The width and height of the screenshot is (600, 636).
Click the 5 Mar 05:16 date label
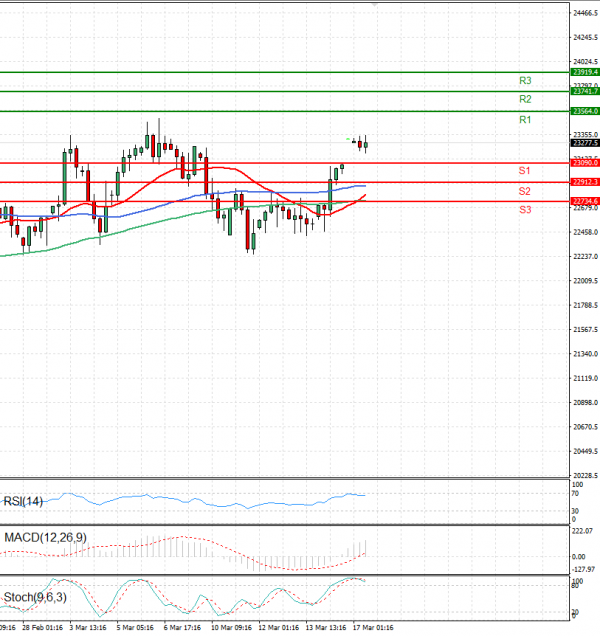[x=135, y=627]
